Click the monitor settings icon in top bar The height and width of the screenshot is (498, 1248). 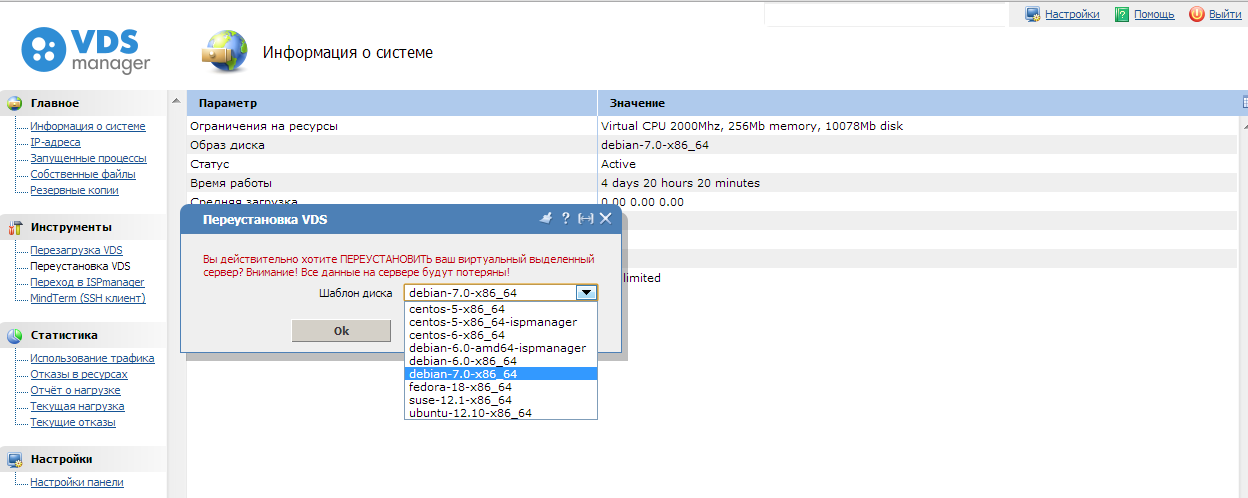pos(1033,14)
